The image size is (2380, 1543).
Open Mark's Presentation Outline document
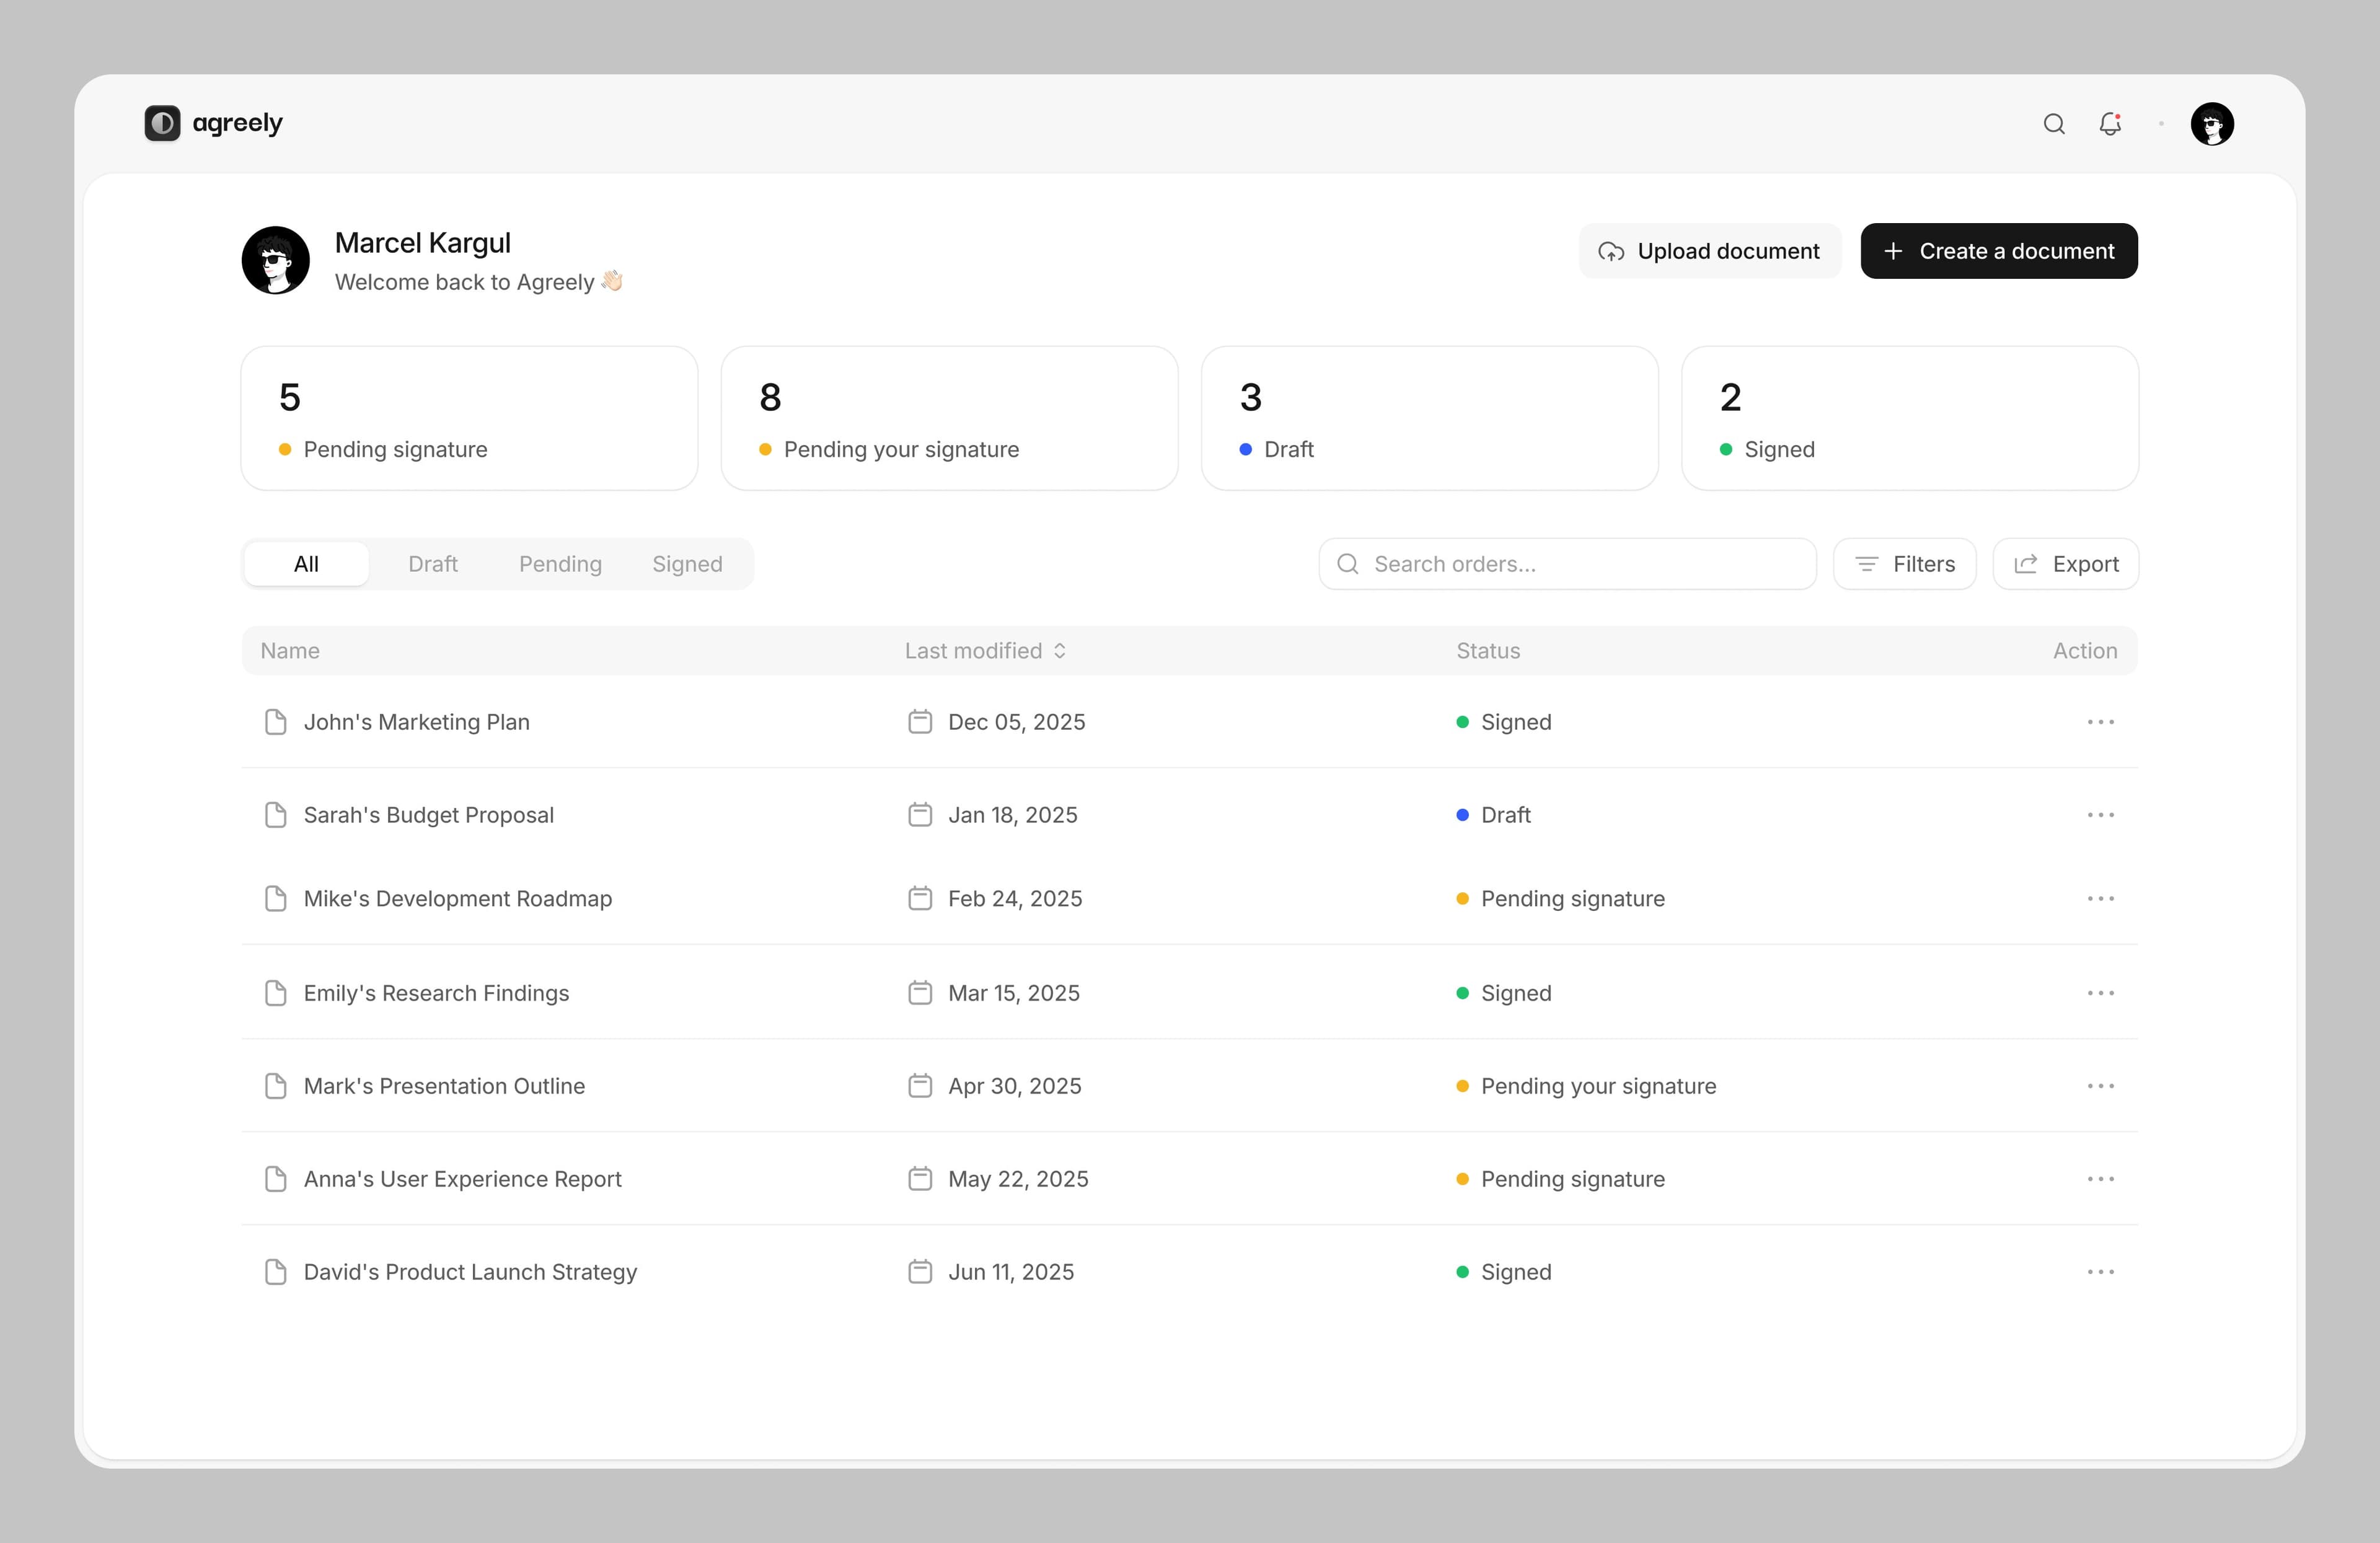(444, 1086)
